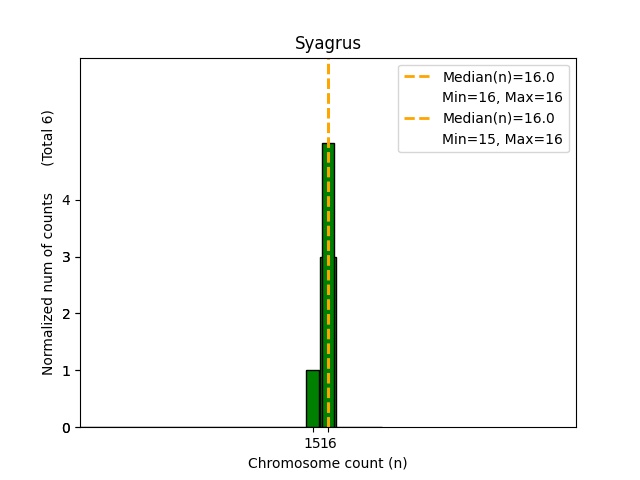Click the orange dashed median line above the bars

point(328,100)
